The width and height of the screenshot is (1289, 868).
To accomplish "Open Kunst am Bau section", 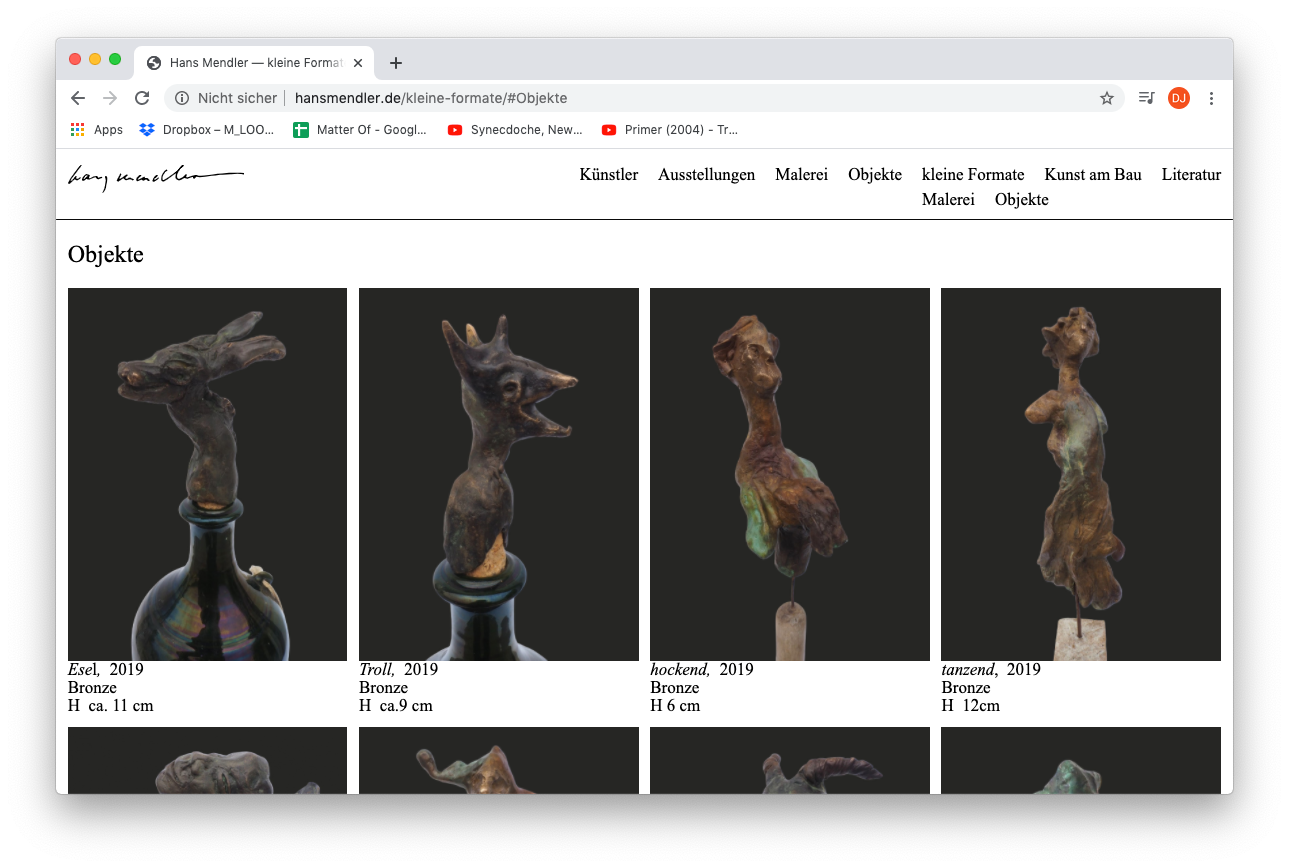I will 1092,175.
